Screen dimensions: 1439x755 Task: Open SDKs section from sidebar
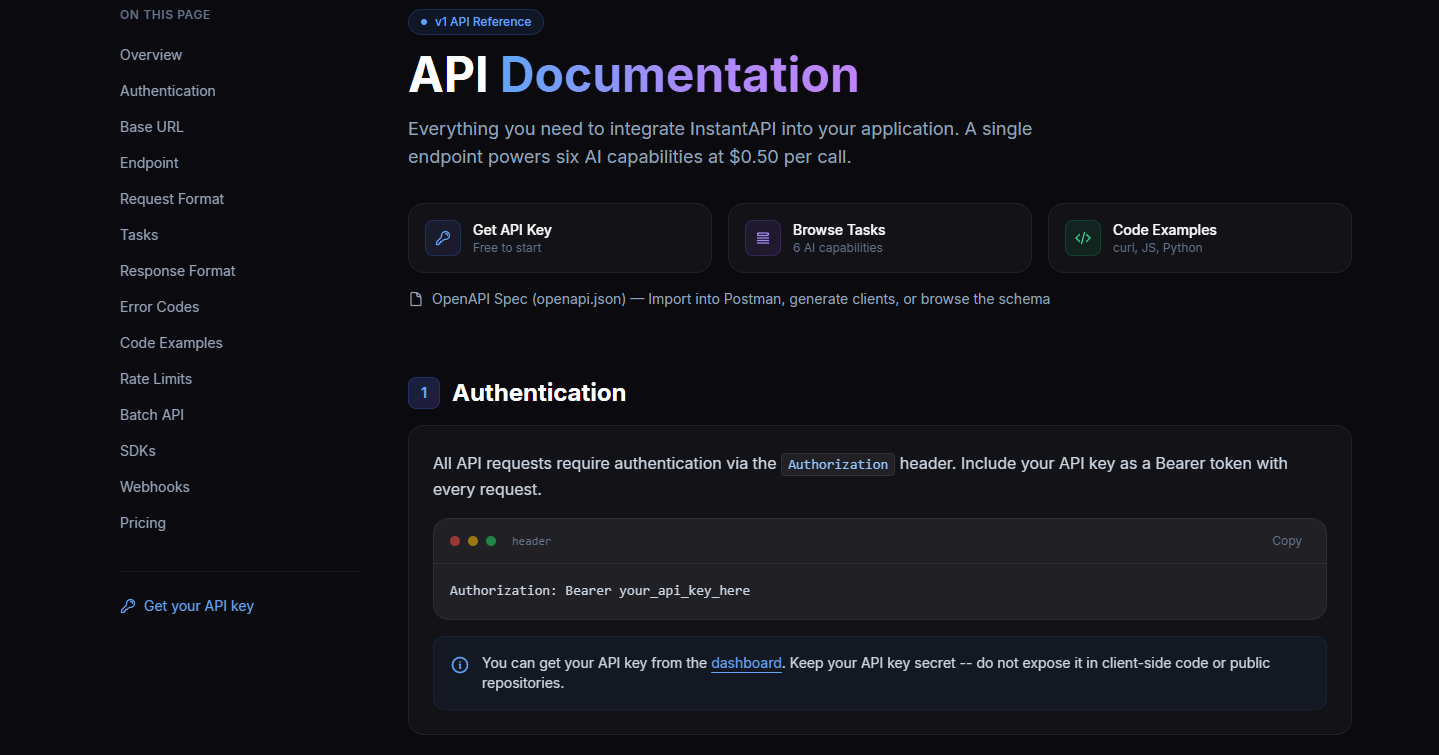(138, 451)
